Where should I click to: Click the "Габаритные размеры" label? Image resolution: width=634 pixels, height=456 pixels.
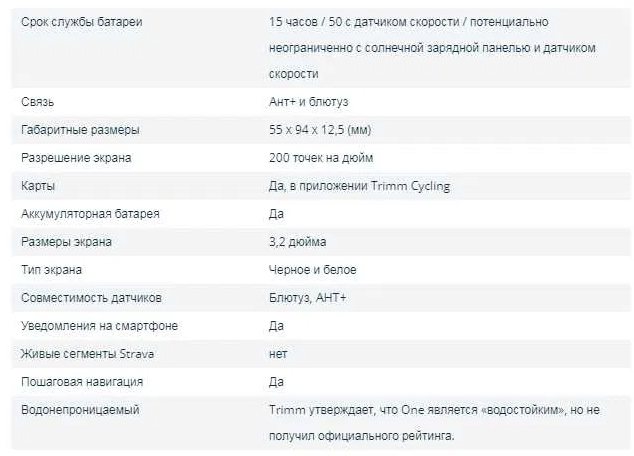tap(80, 130)
